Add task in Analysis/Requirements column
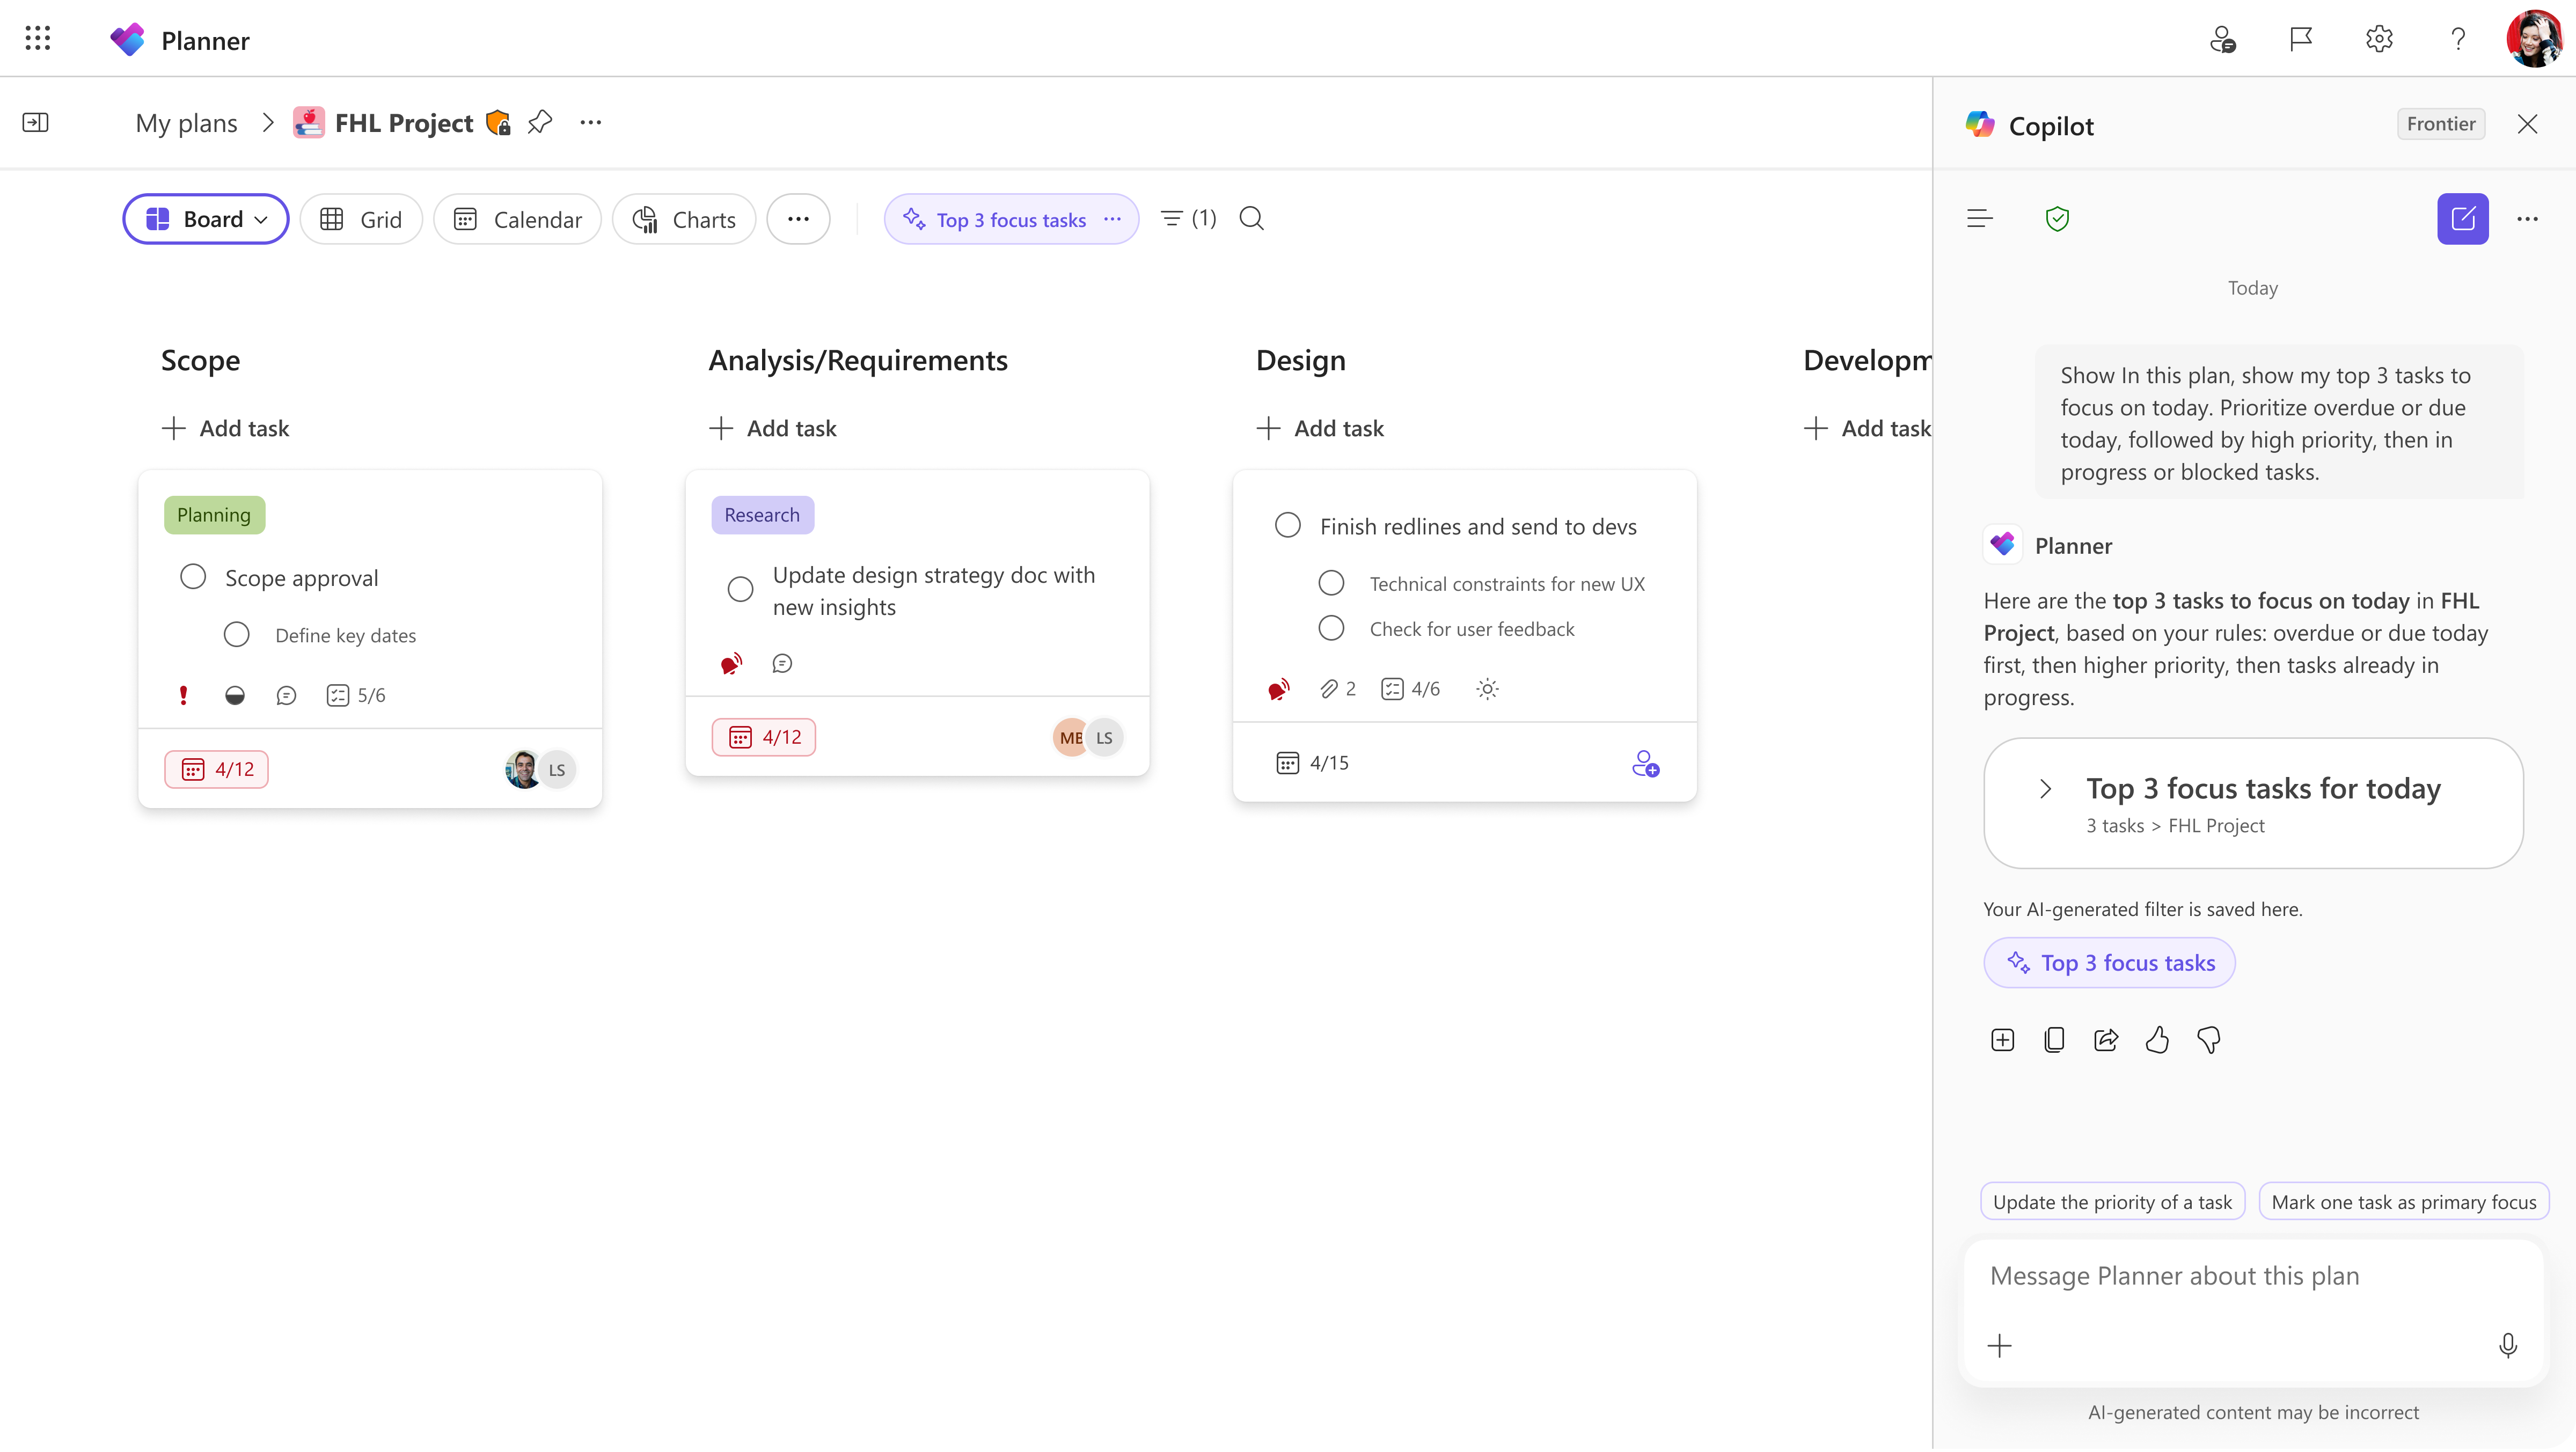2576x1452 pixels. (x=773, y=429)
